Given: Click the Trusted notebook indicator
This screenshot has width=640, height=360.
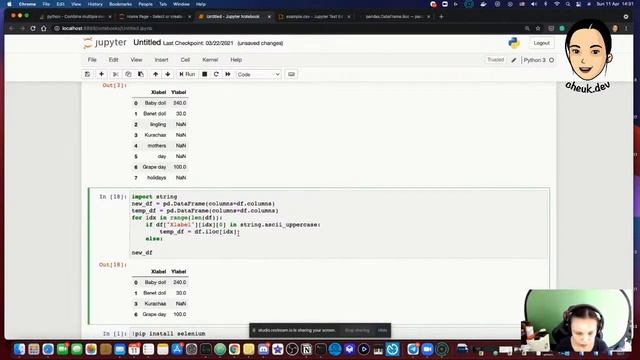Looking at the screenshot, I should [496, 60].
